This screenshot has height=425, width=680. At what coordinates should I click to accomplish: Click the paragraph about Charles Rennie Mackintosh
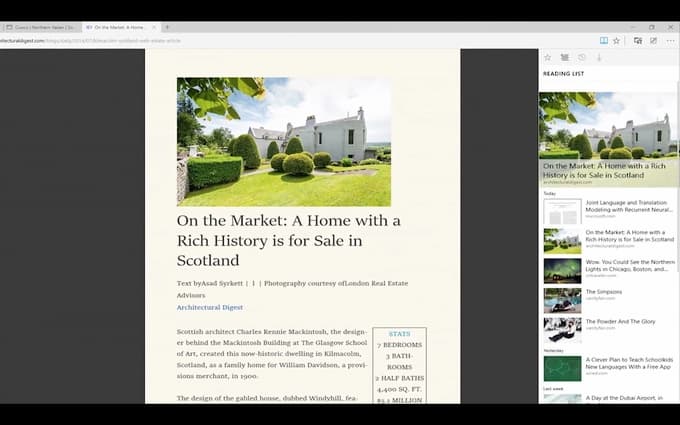tap(272, 354)
